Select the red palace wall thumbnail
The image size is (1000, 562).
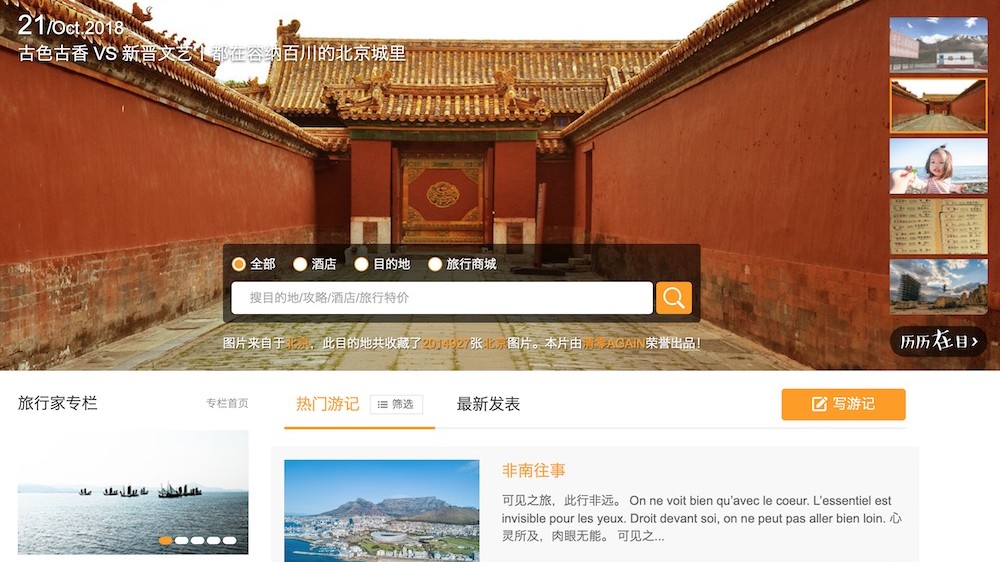(x=938, y=105)
